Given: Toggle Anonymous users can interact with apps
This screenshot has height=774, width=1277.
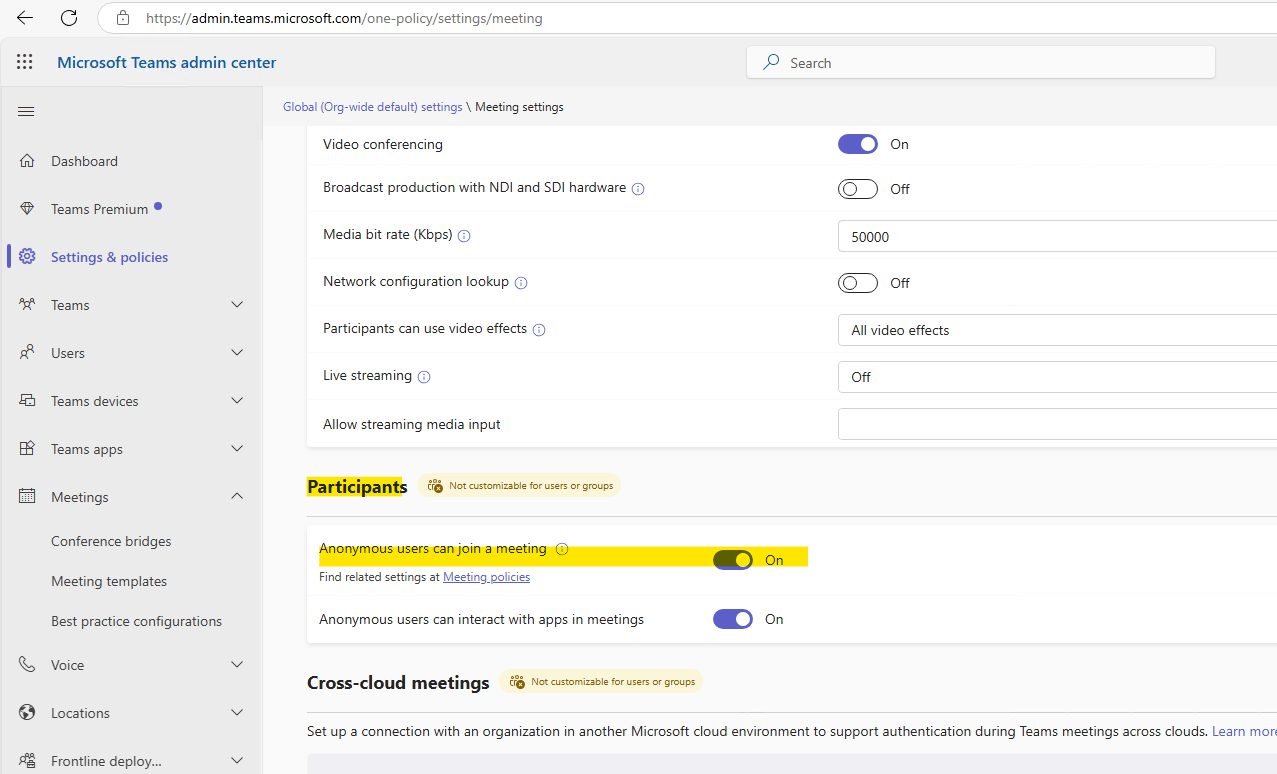Looking at the screenshot, I should [733, 619].
